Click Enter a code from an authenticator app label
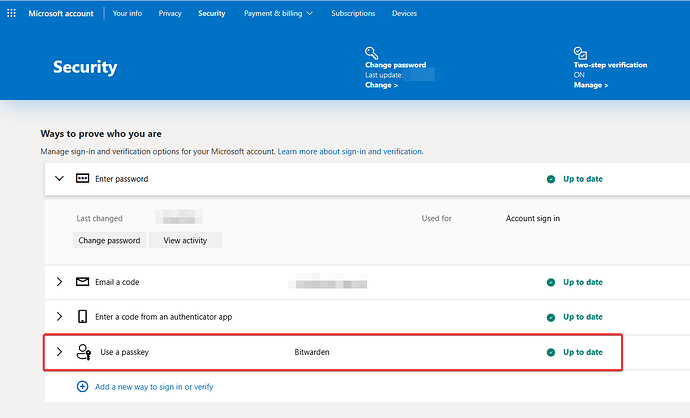Screen dimensions: 690x418 click(164, 317)
